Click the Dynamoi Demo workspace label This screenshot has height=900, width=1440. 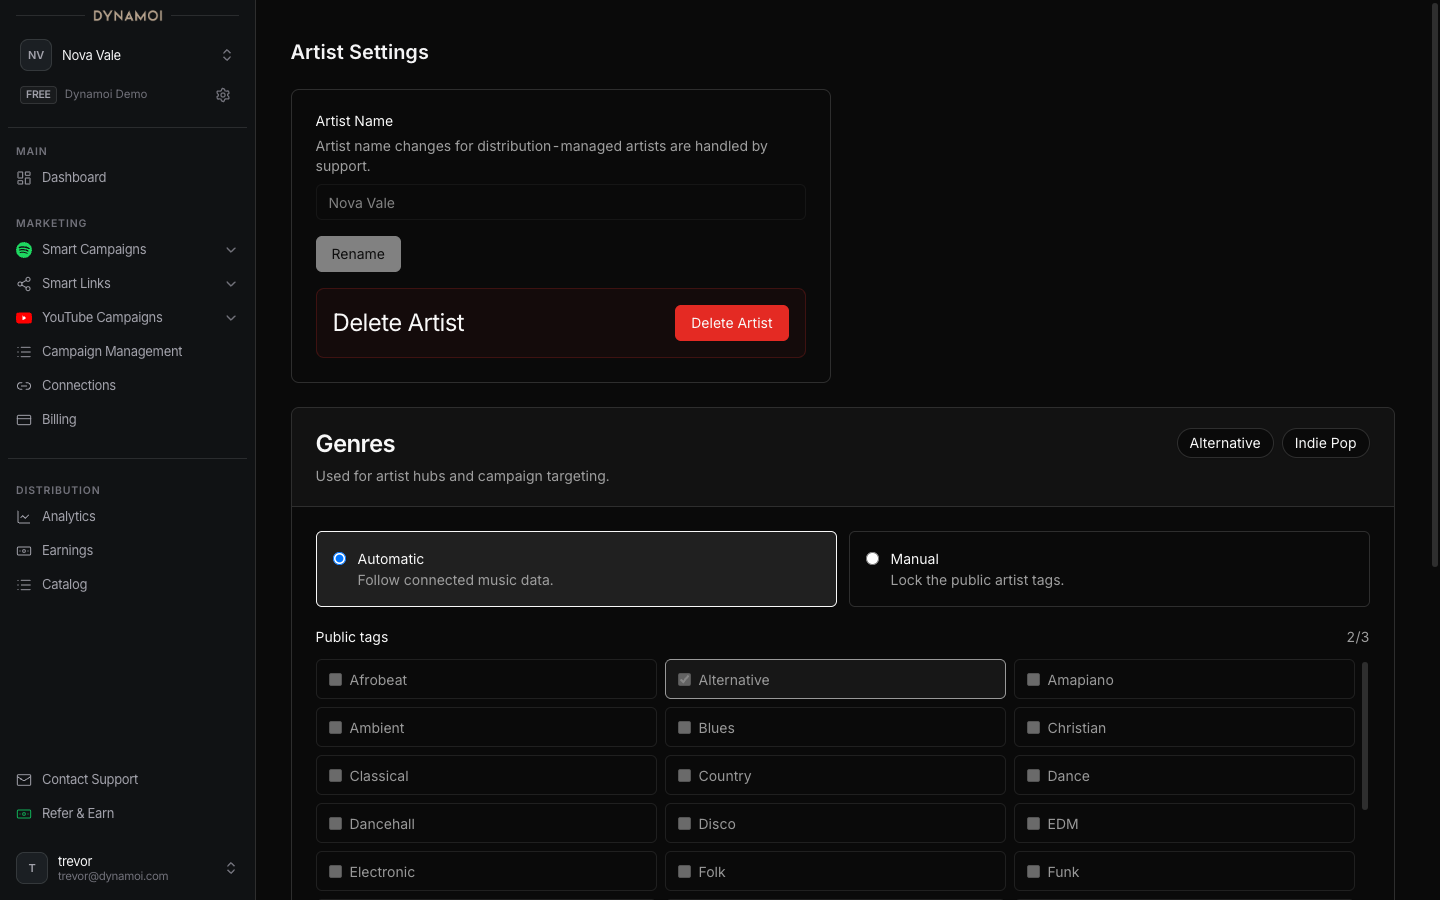coord(106,94)
